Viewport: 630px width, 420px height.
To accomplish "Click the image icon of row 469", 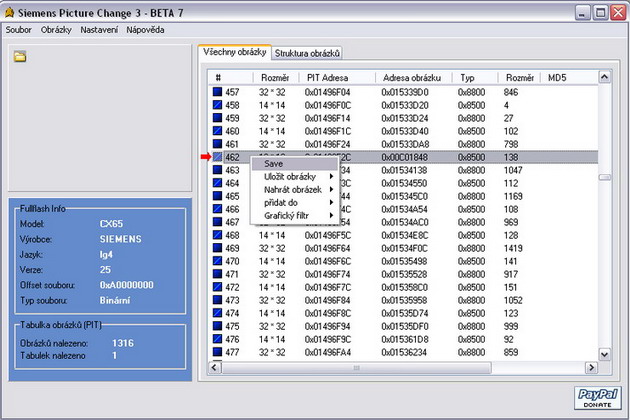I will pos(217,248).
